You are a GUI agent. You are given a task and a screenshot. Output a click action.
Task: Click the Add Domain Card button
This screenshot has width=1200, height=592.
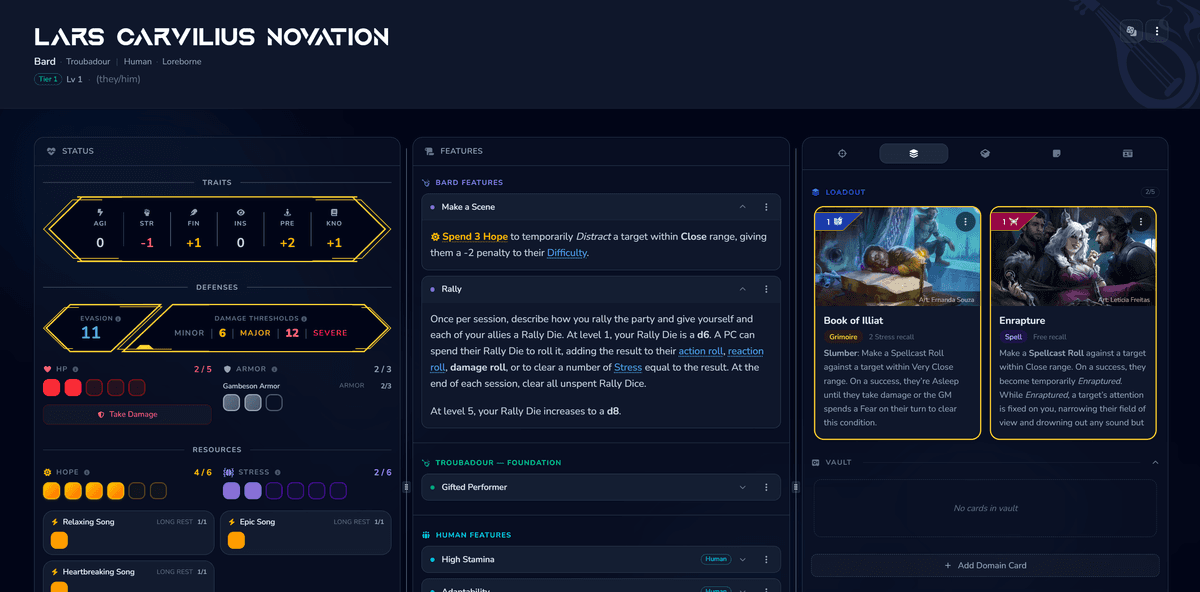[985, 565]
